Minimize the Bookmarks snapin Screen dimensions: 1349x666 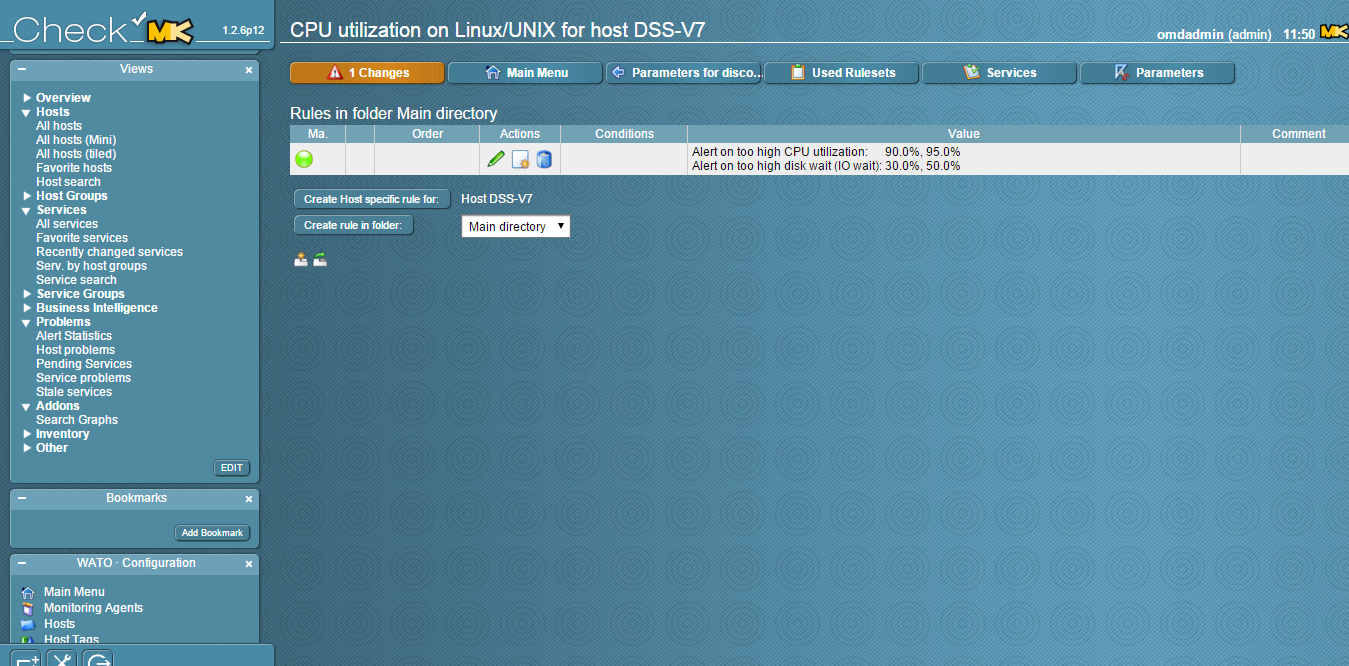22,498
